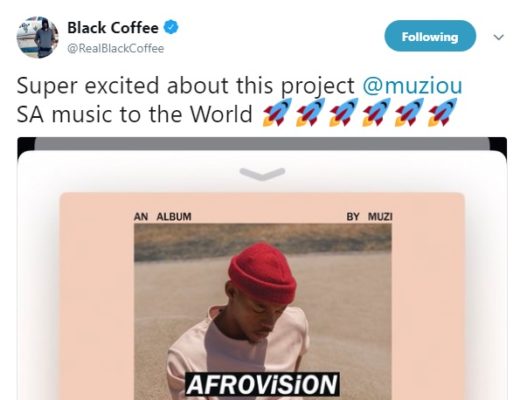Image resolution: width=520 pixels, height=400 pixels.
Task: Click the blue verified badge
Action: (171, 27)
